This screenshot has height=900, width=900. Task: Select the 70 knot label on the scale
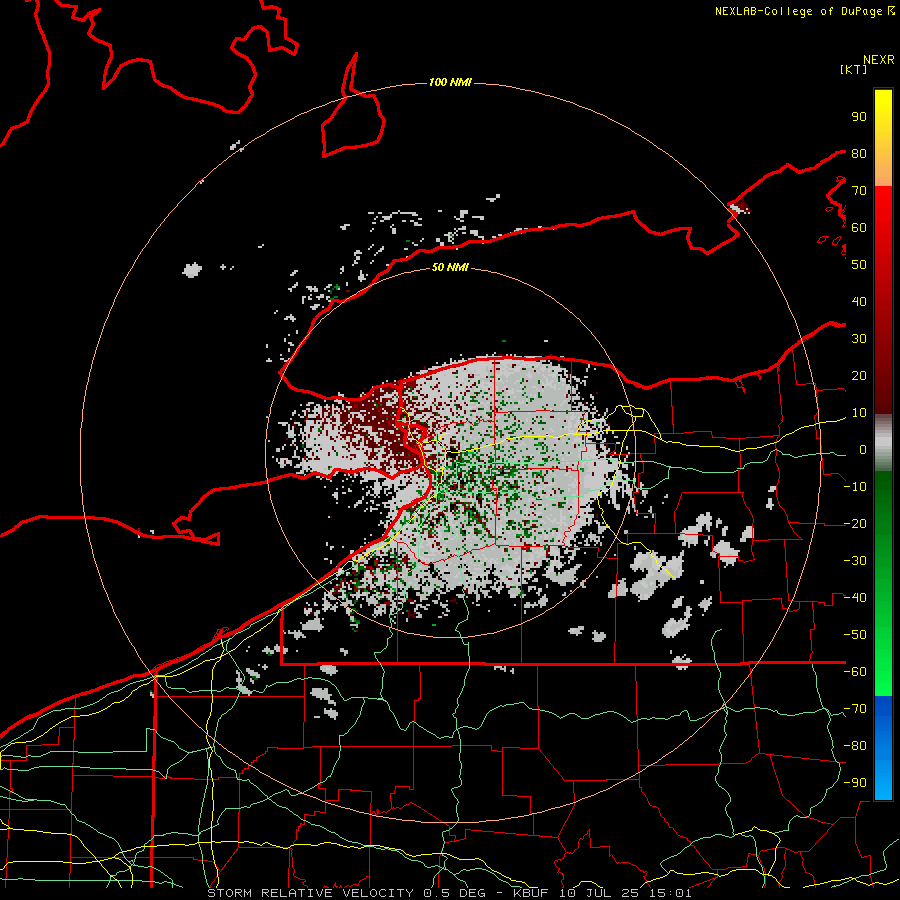pos(859,191)
